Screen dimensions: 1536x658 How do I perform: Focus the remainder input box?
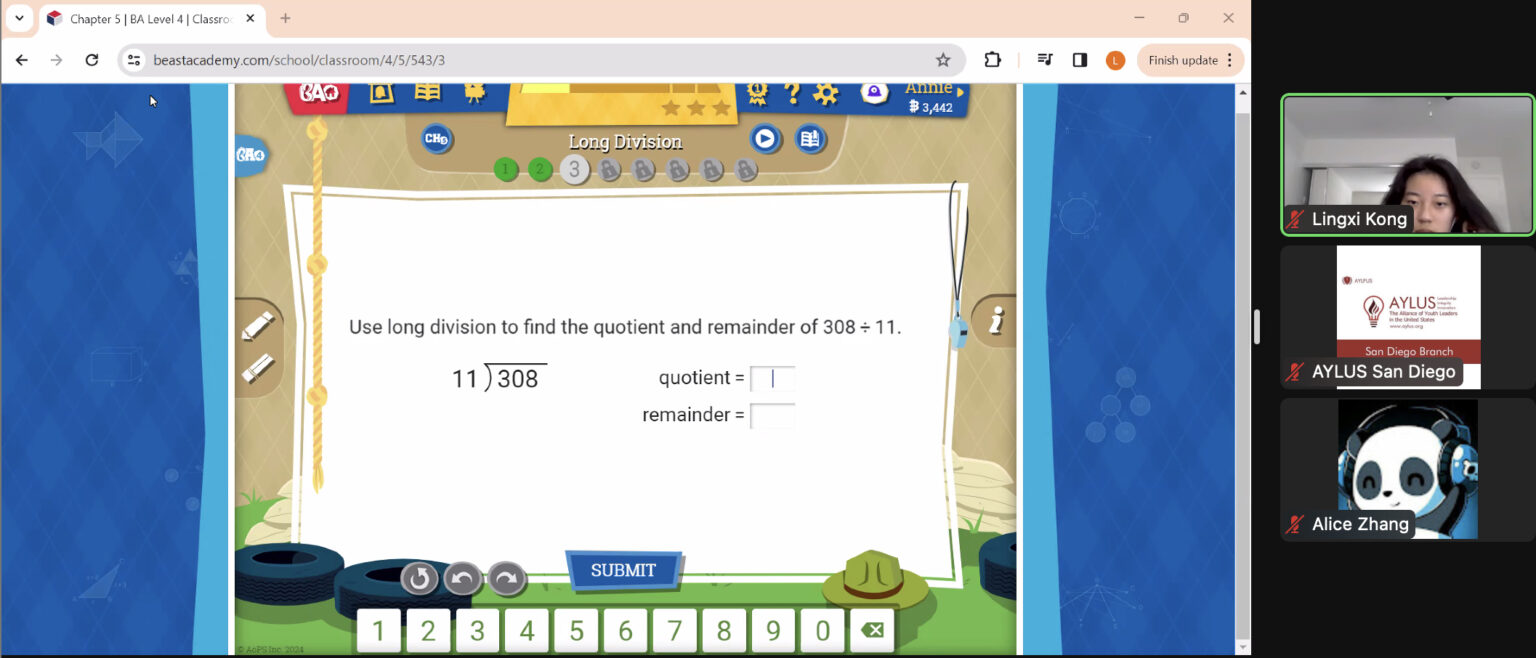pos(772,416)
